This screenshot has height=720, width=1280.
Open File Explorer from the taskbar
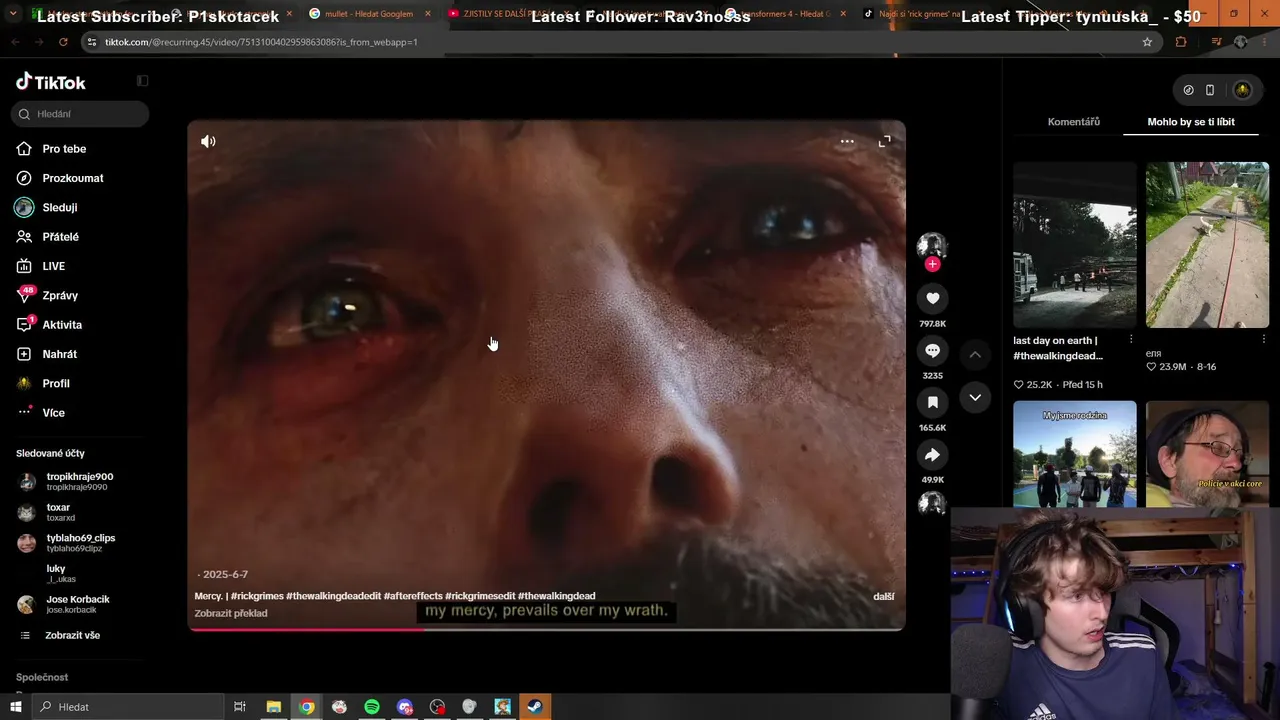273,707
